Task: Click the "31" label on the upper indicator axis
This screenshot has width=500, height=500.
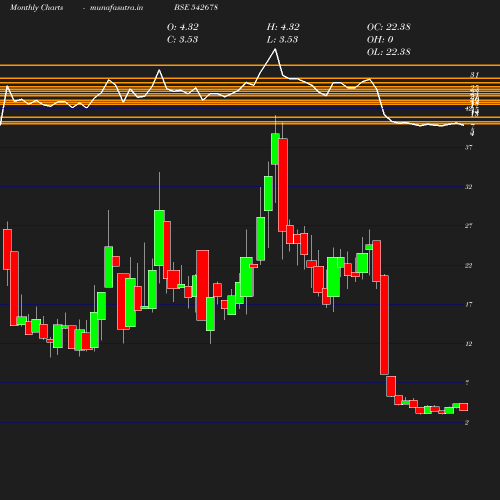Action: [474, 75]
